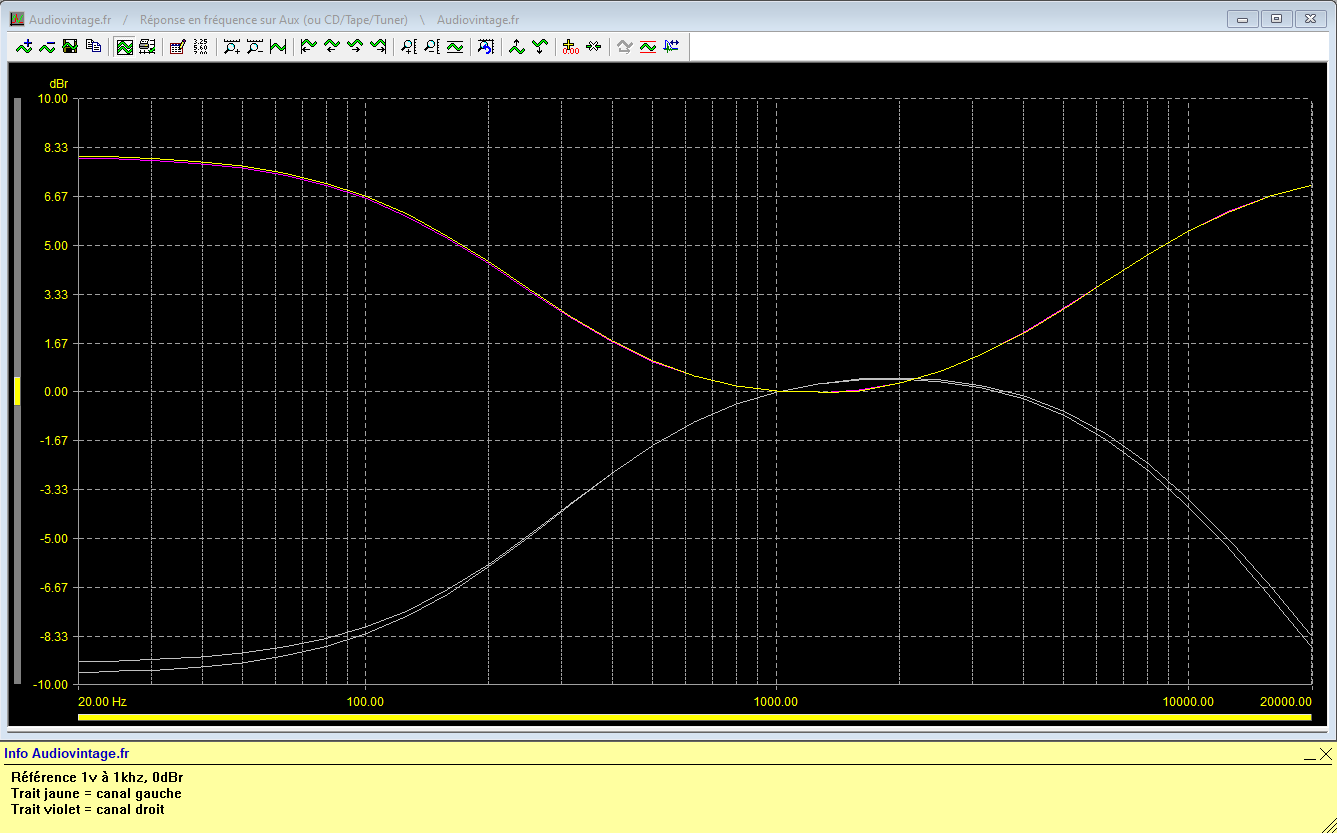
Task: Zoom in vertically with magnifier plus bracket icon
Action: point(408,46)
